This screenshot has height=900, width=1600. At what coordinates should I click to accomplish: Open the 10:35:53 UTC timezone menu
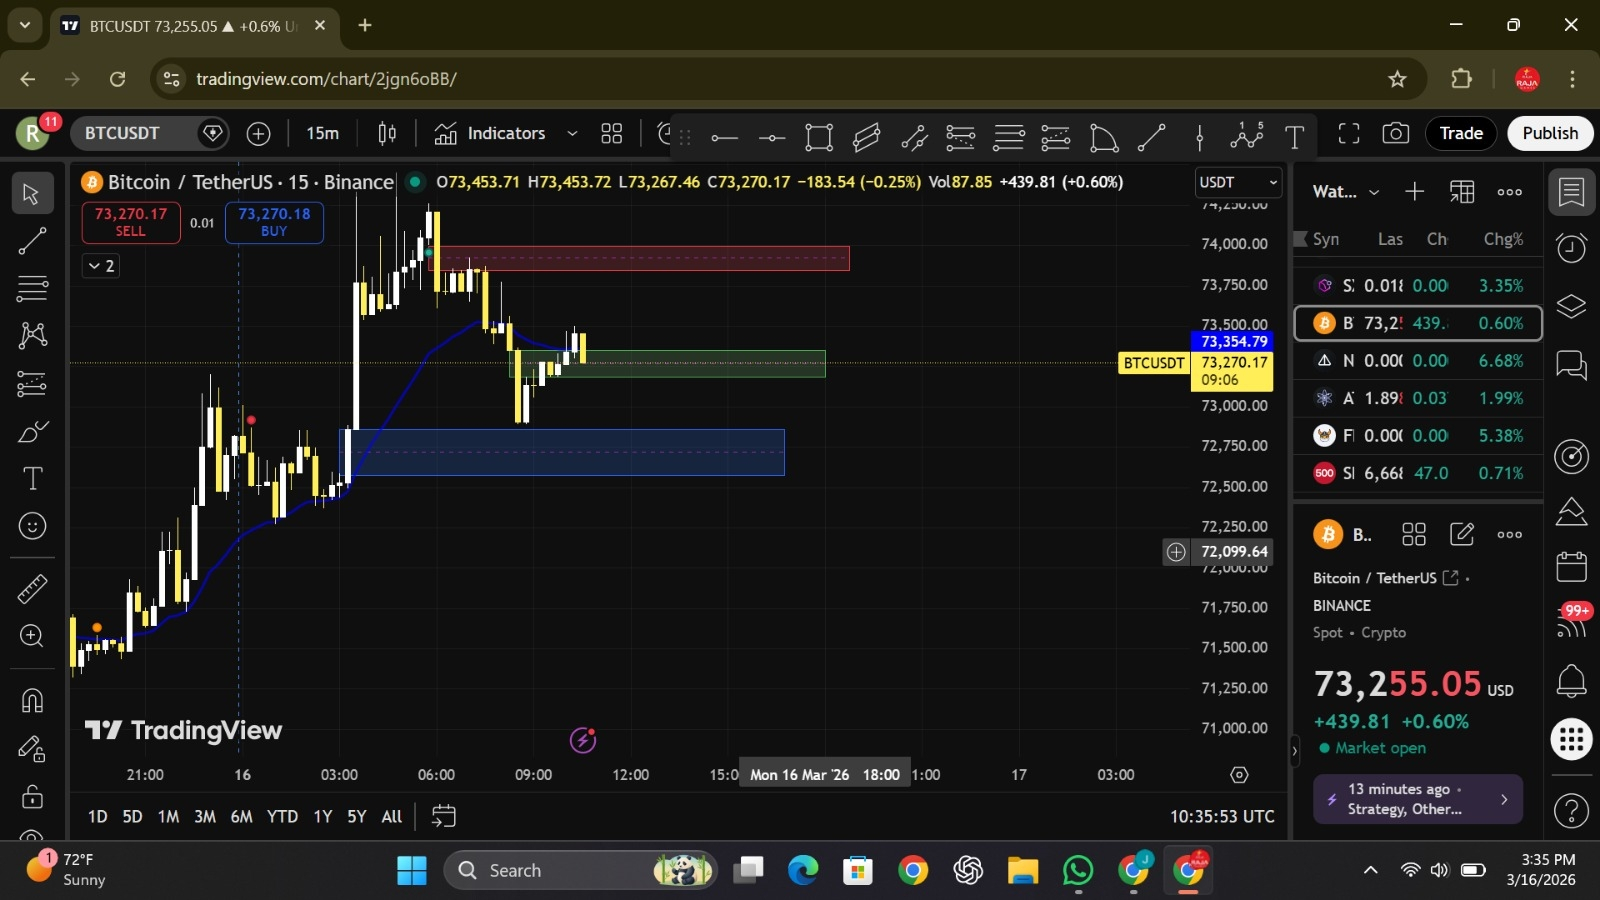(1222, 816)
